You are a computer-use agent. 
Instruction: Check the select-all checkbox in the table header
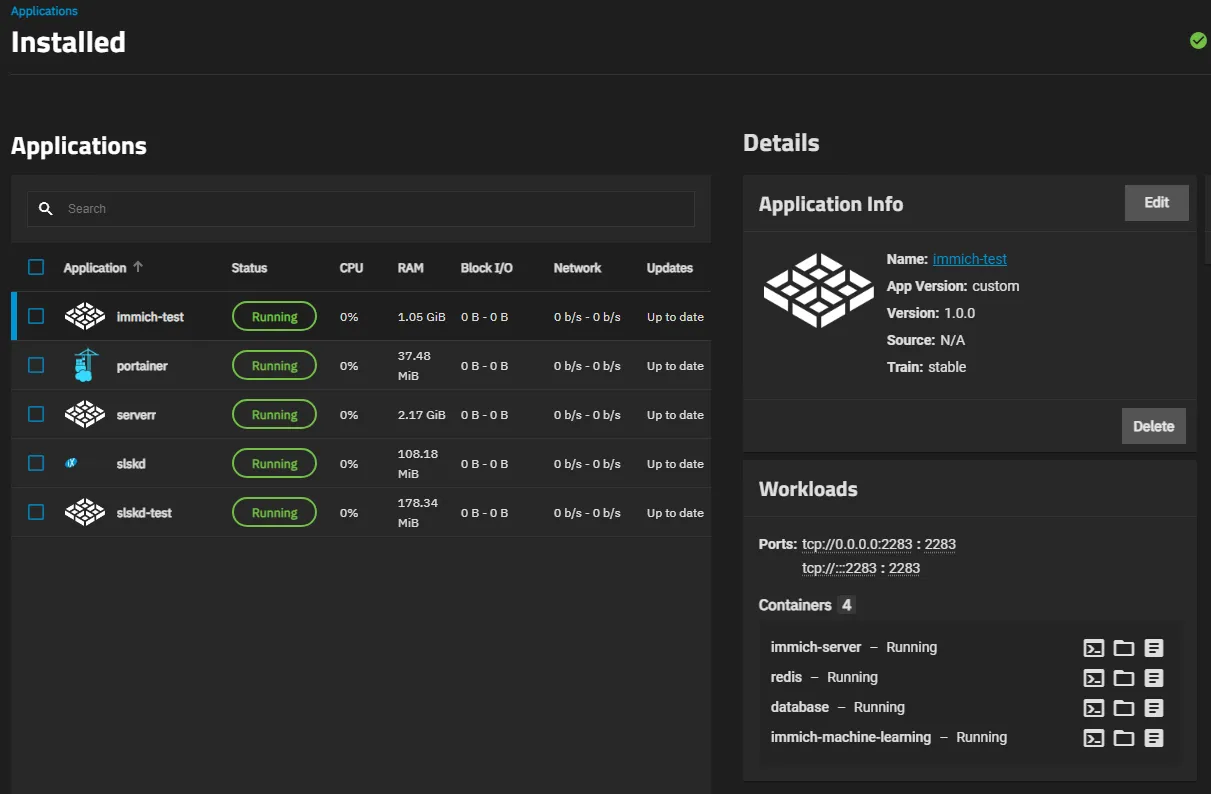[x=36, y=267]
